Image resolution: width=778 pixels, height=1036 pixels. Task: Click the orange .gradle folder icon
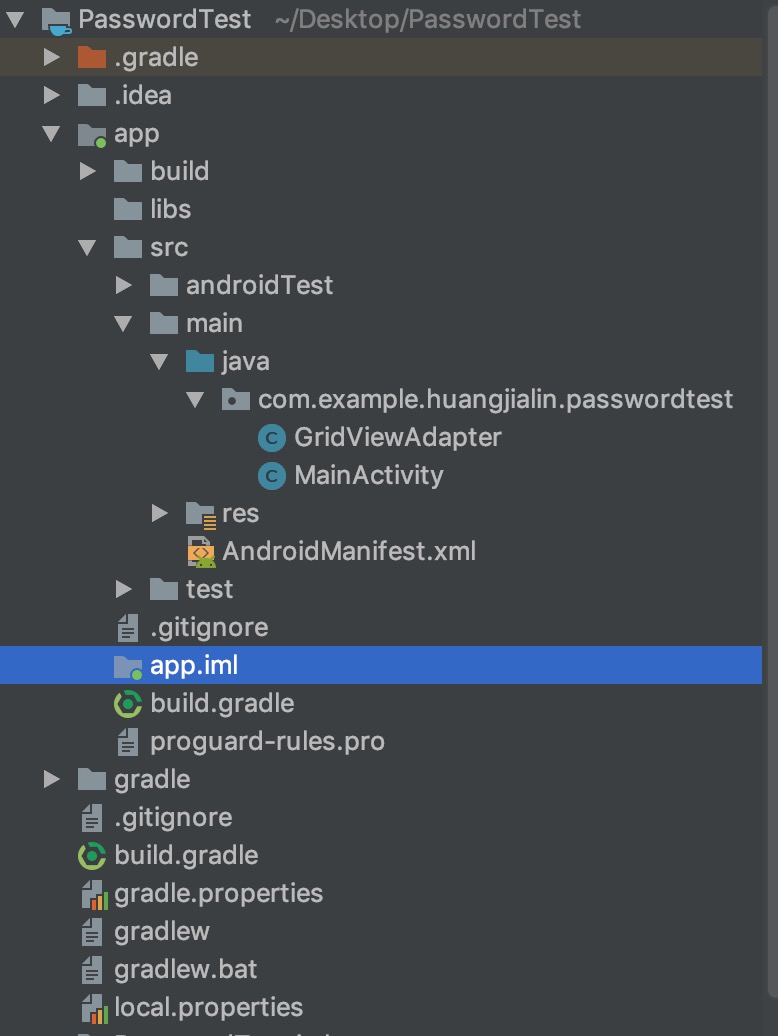point(92,58)
